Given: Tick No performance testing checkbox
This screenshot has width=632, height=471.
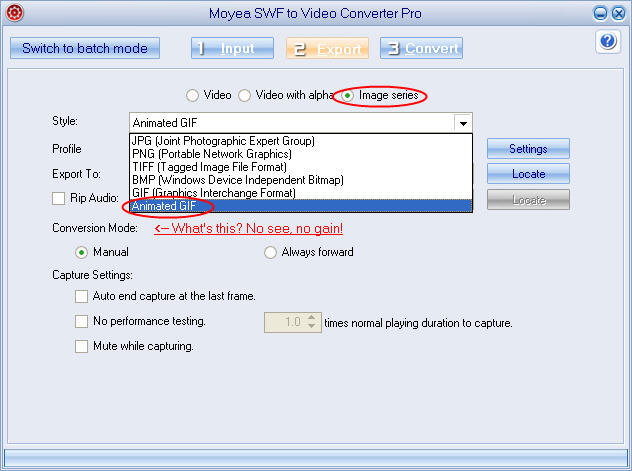Looking at the screenshot, I should coord(81,322).
